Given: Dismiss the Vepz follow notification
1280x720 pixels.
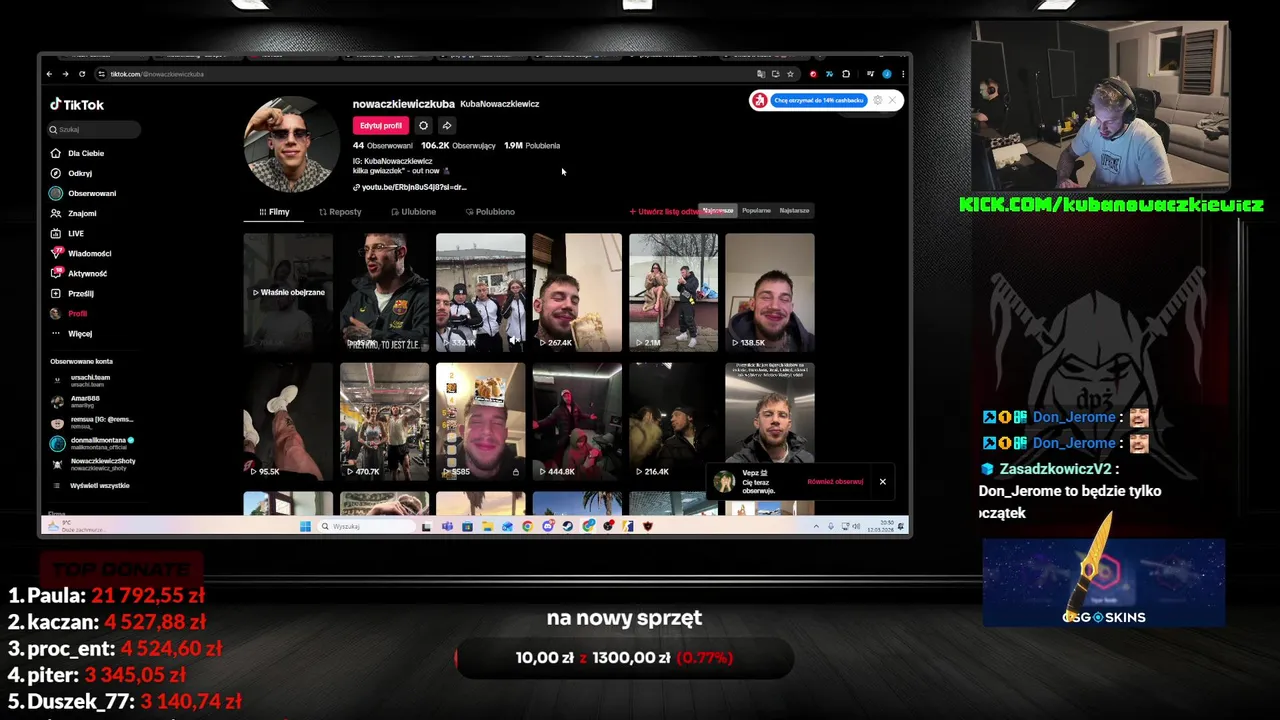Looking at the screenshot, I should (x=882, y=482).
